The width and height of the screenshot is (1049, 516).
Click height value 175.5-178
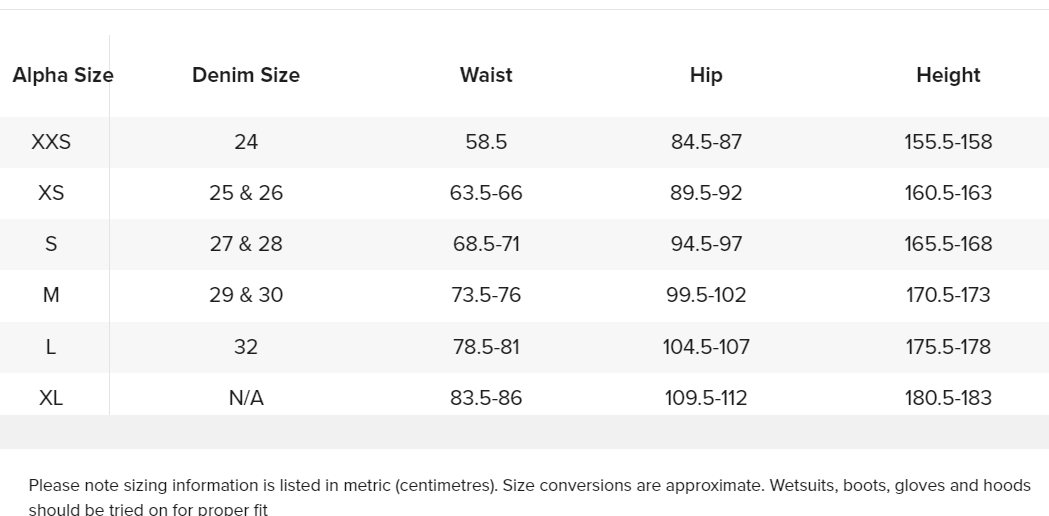[948, 347]
